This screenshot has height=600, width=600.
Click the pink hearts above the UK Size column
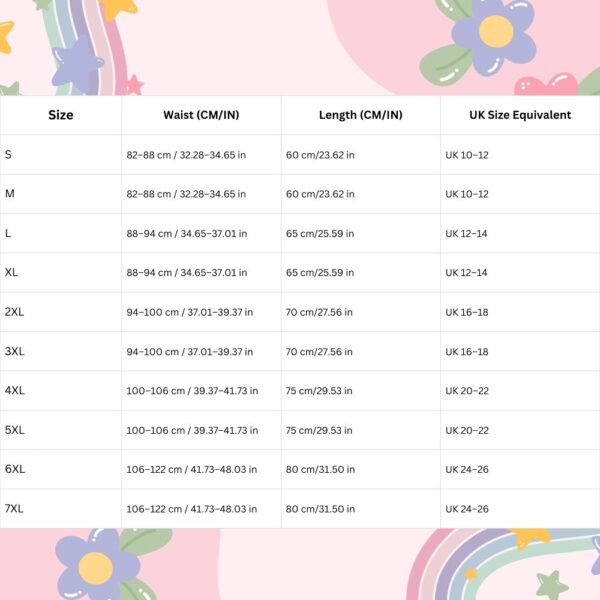click(548, 85)
